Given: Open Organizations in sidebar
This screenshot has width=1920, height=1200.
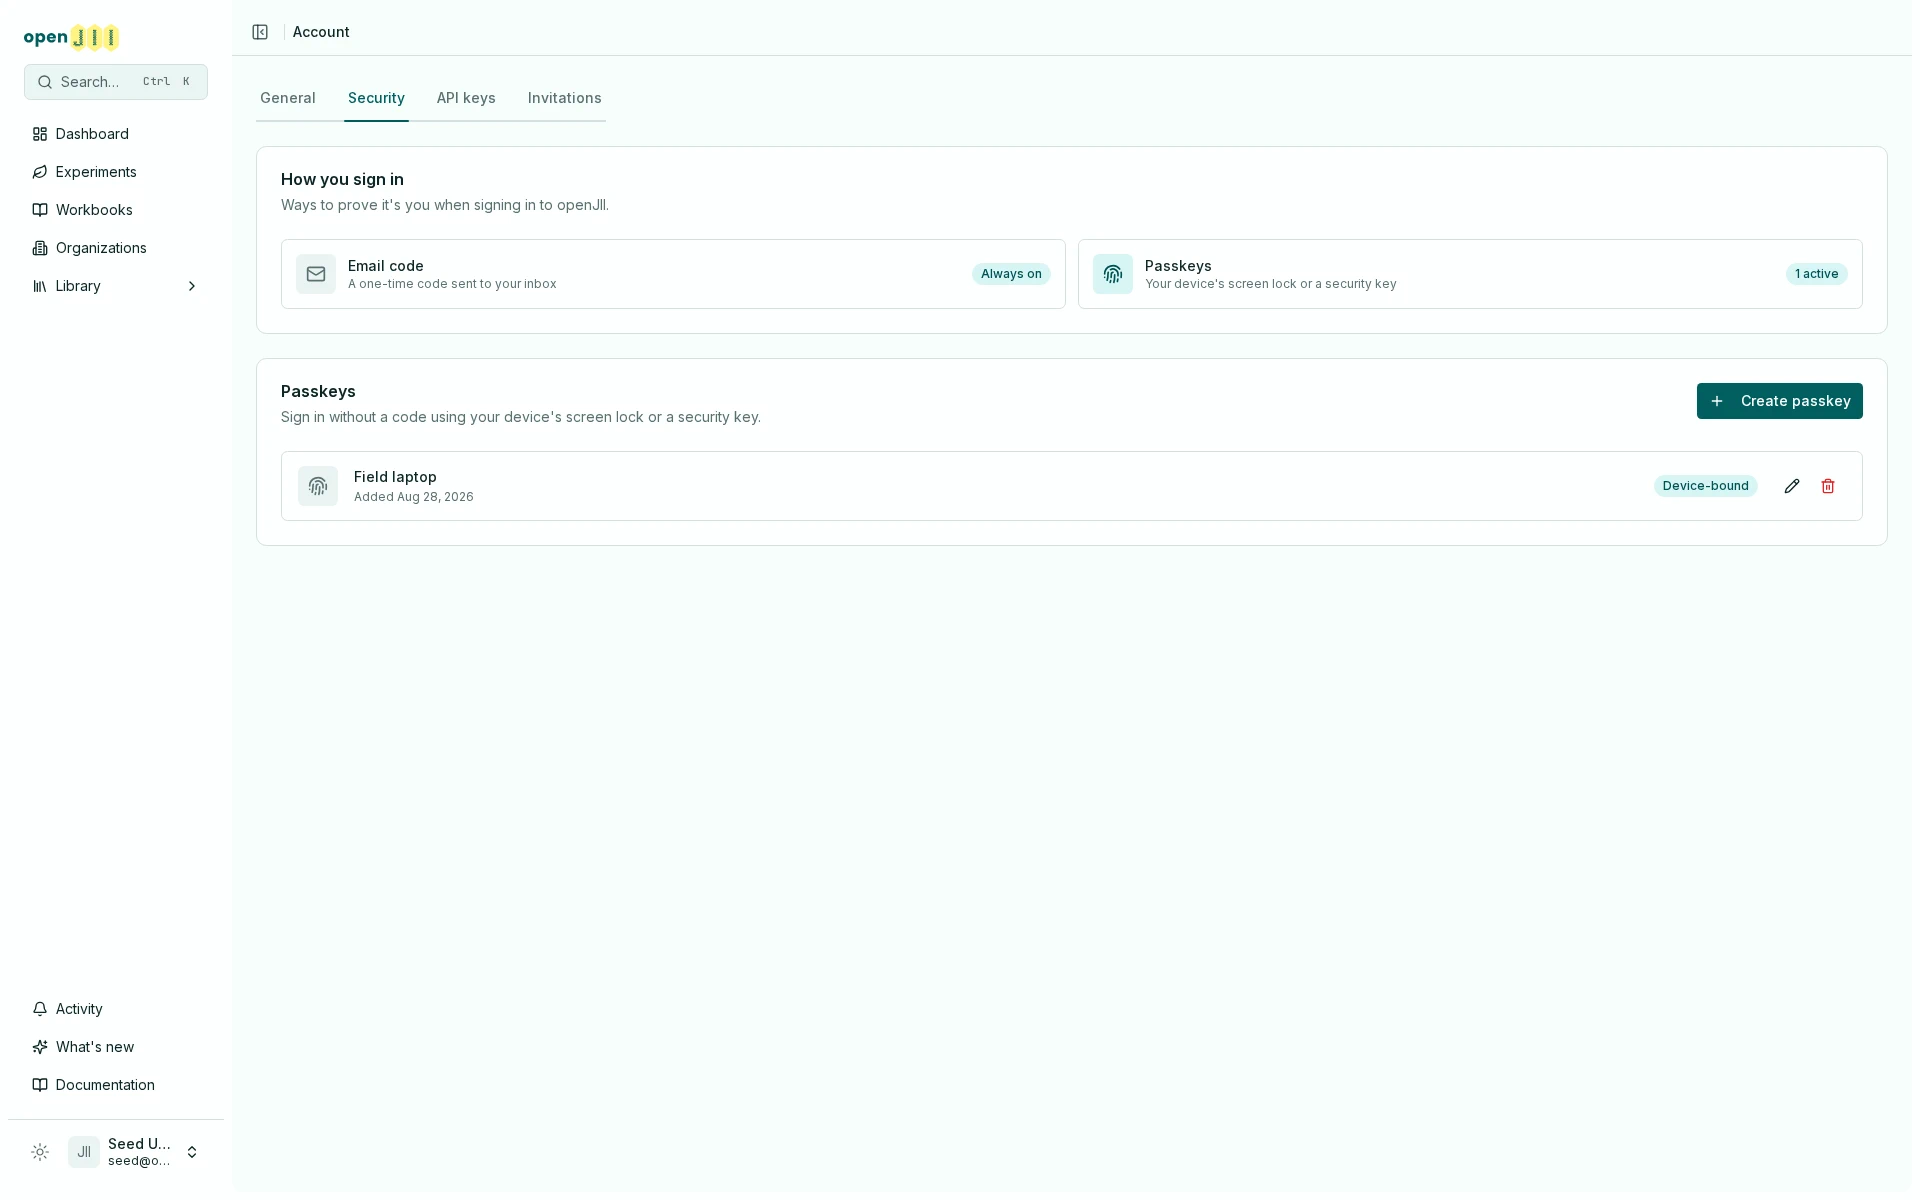Looking at the screenshot, I should tap(116, 248).
